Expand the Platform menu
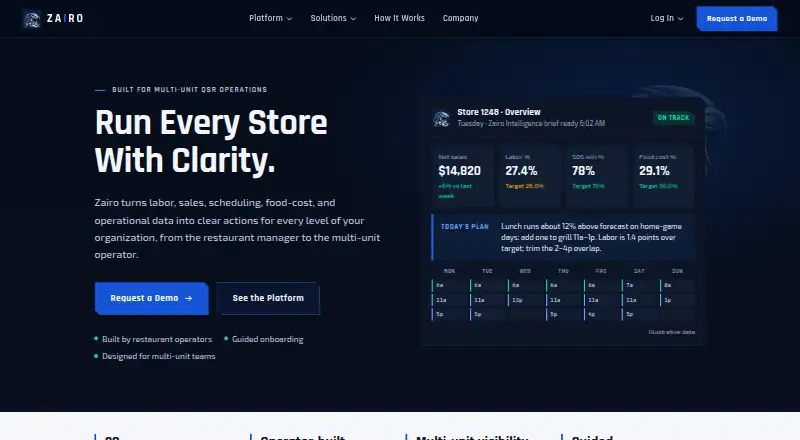Viewport: 800px width, 440px height. [x=270, y=18]
